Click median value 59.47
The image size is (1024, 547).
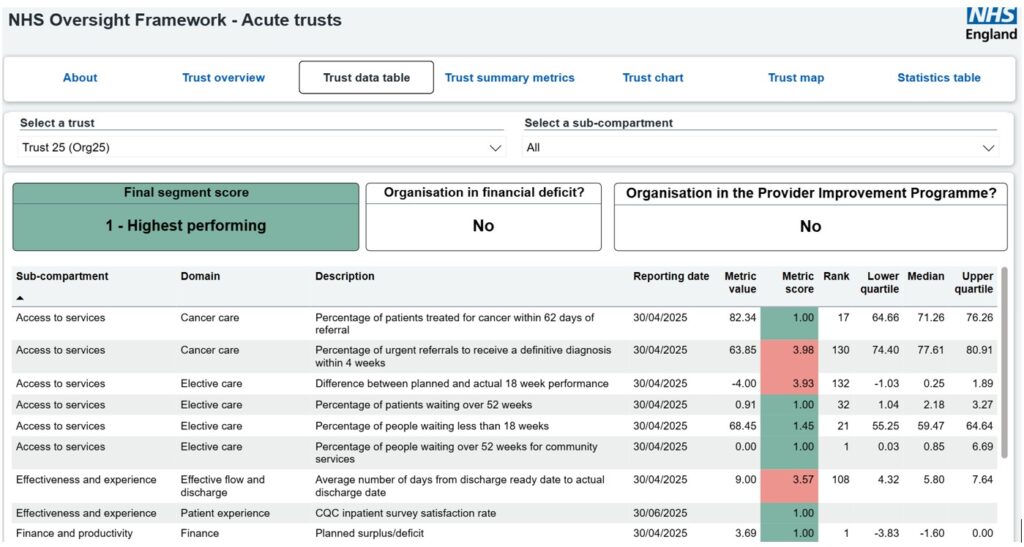pos(931,426)
